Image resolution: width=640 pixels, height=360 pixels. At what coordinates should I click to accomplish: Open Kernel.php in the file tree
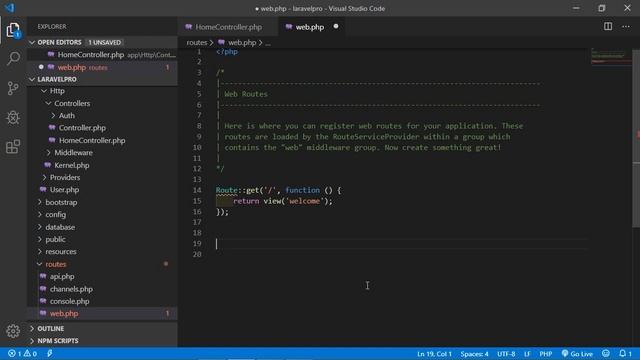[x=72, y=165]
